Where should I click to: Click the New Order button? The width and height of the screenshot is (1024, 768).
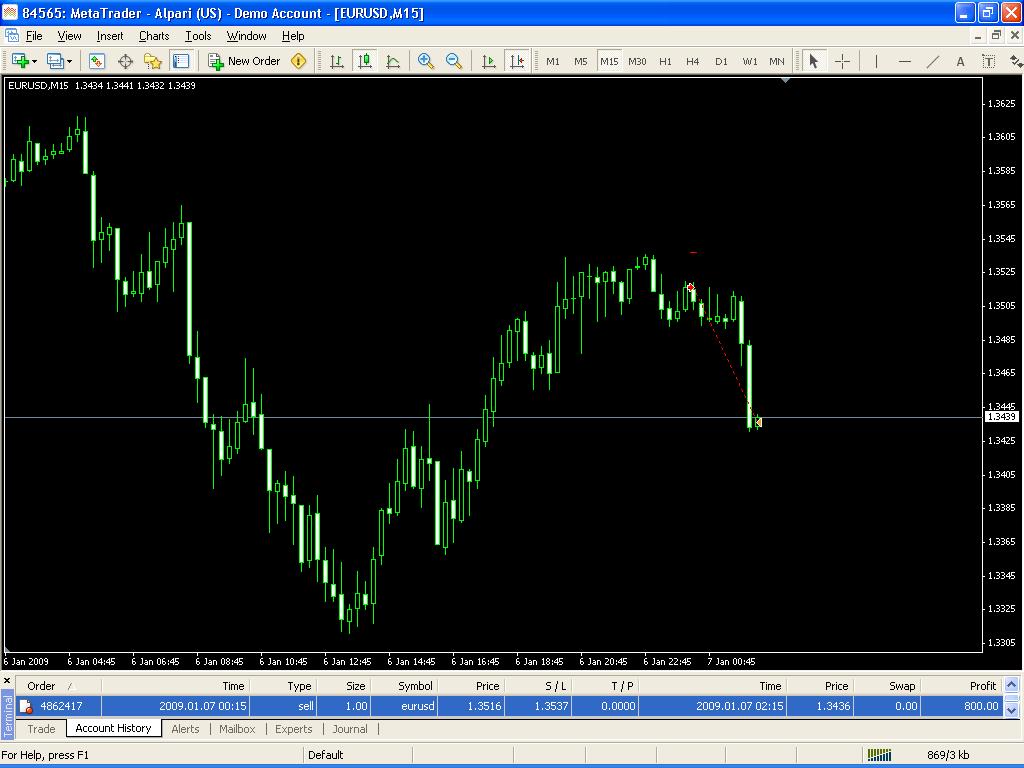tap(244, 61)
